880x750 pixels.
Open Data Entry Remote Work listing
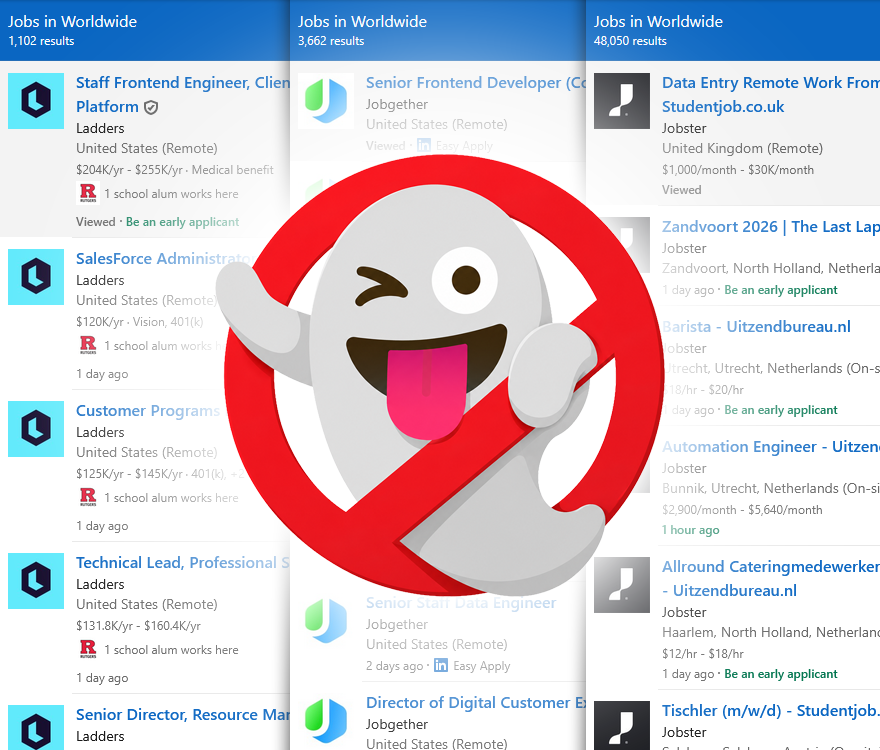(771, 94)
